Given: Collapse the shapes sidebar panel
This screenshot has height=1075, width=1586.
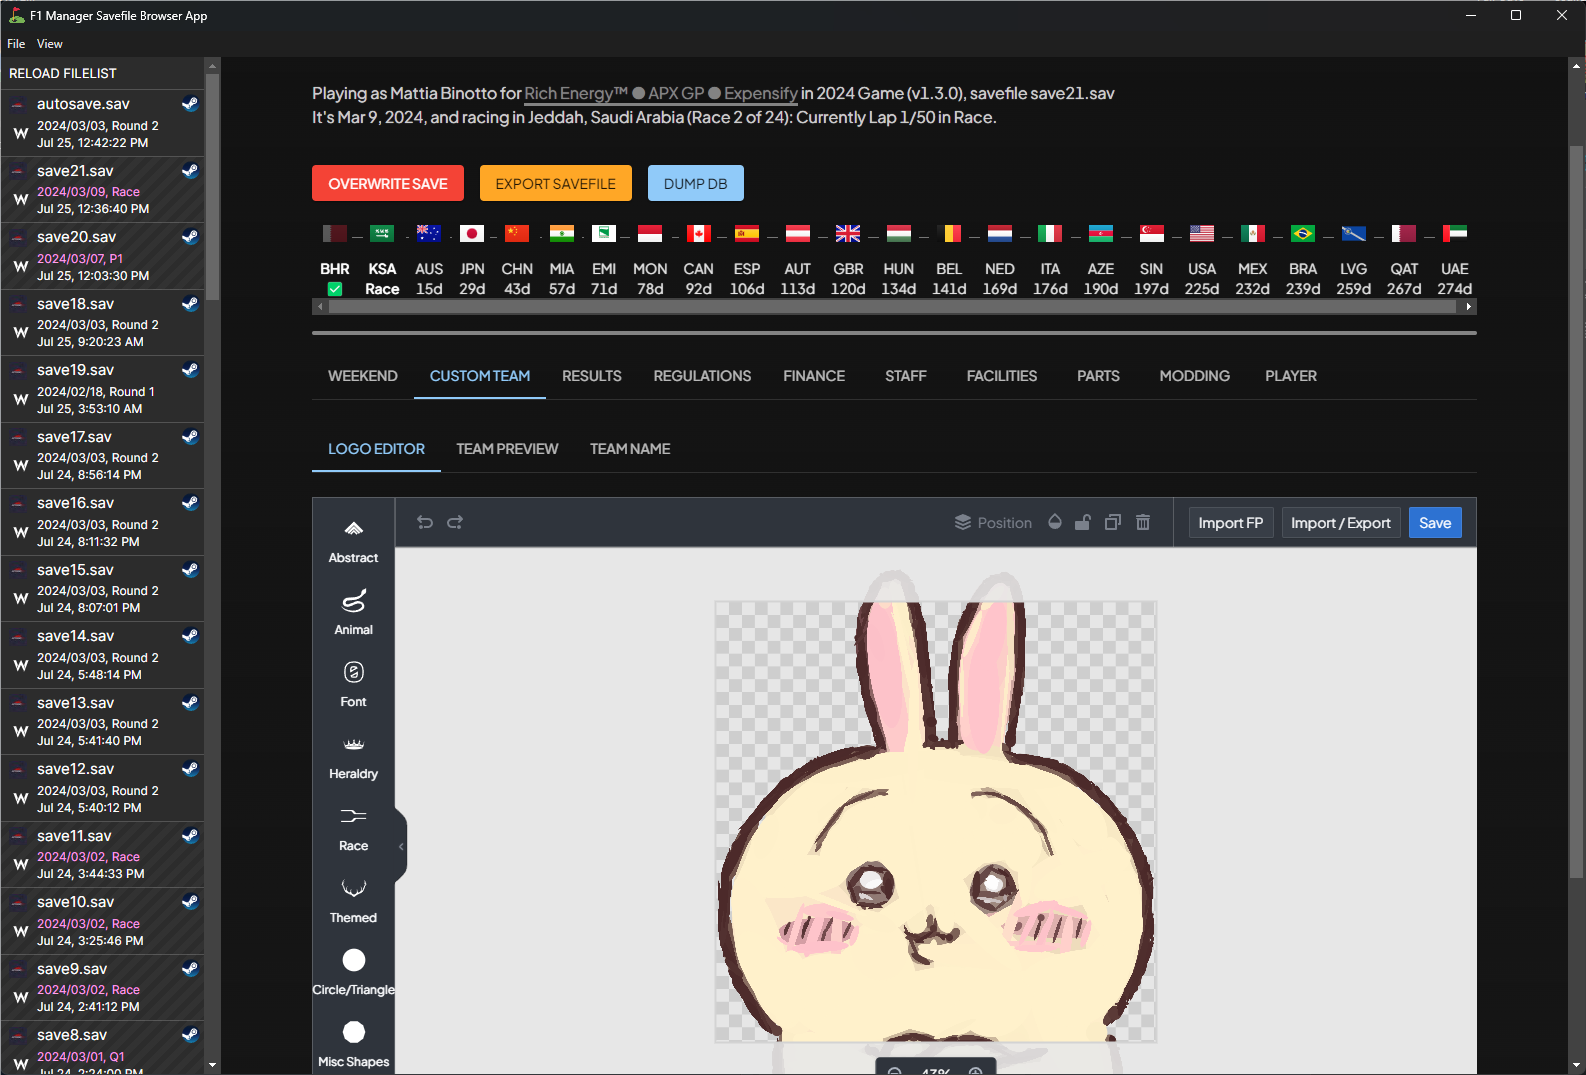Looking at the screenshot, I should tap(401, 846).
